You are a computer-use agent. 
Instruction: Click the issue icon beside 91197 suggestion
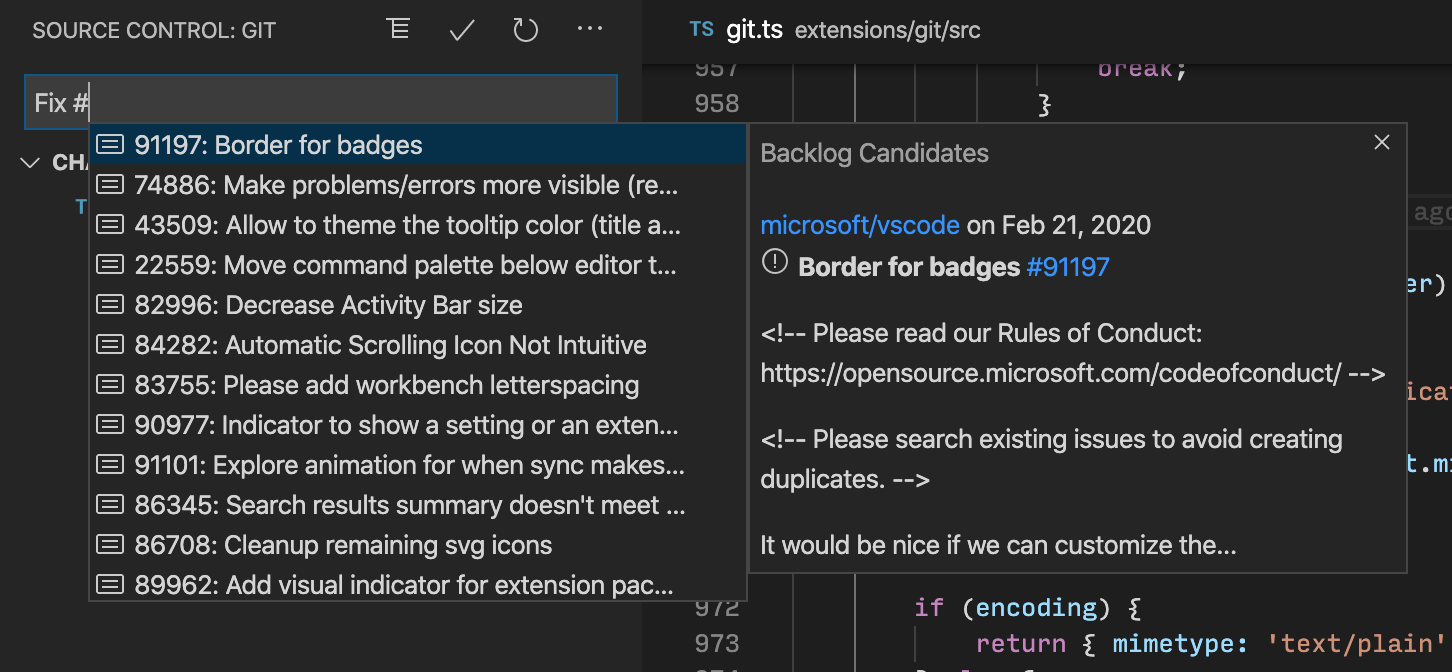click(110, 143)
